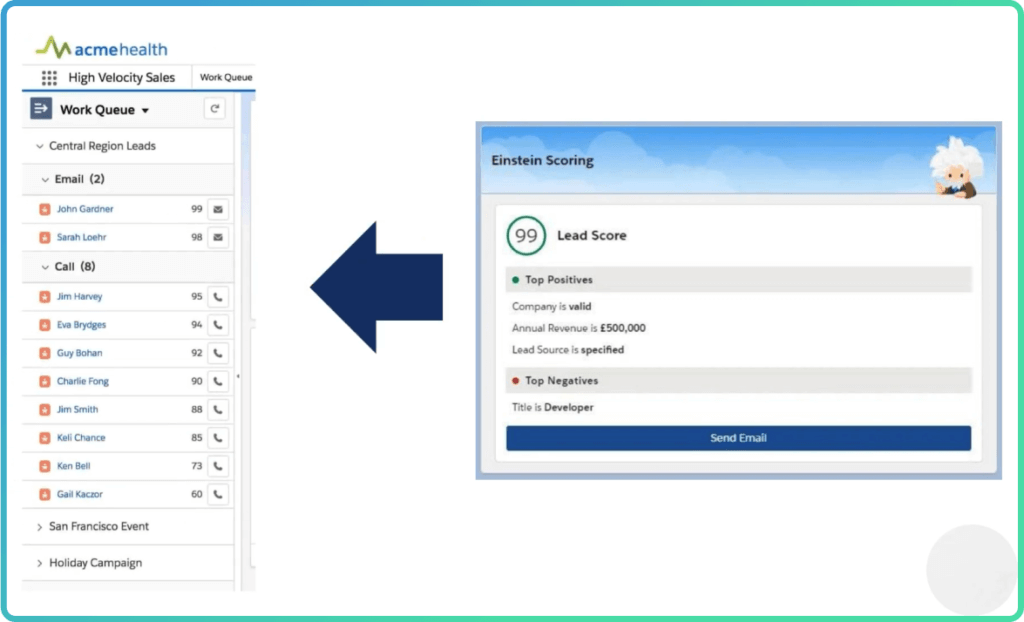Click call icon for Jim Smith
The image size is (1024, 622).
pyautogui.click(x=218, y=410)
